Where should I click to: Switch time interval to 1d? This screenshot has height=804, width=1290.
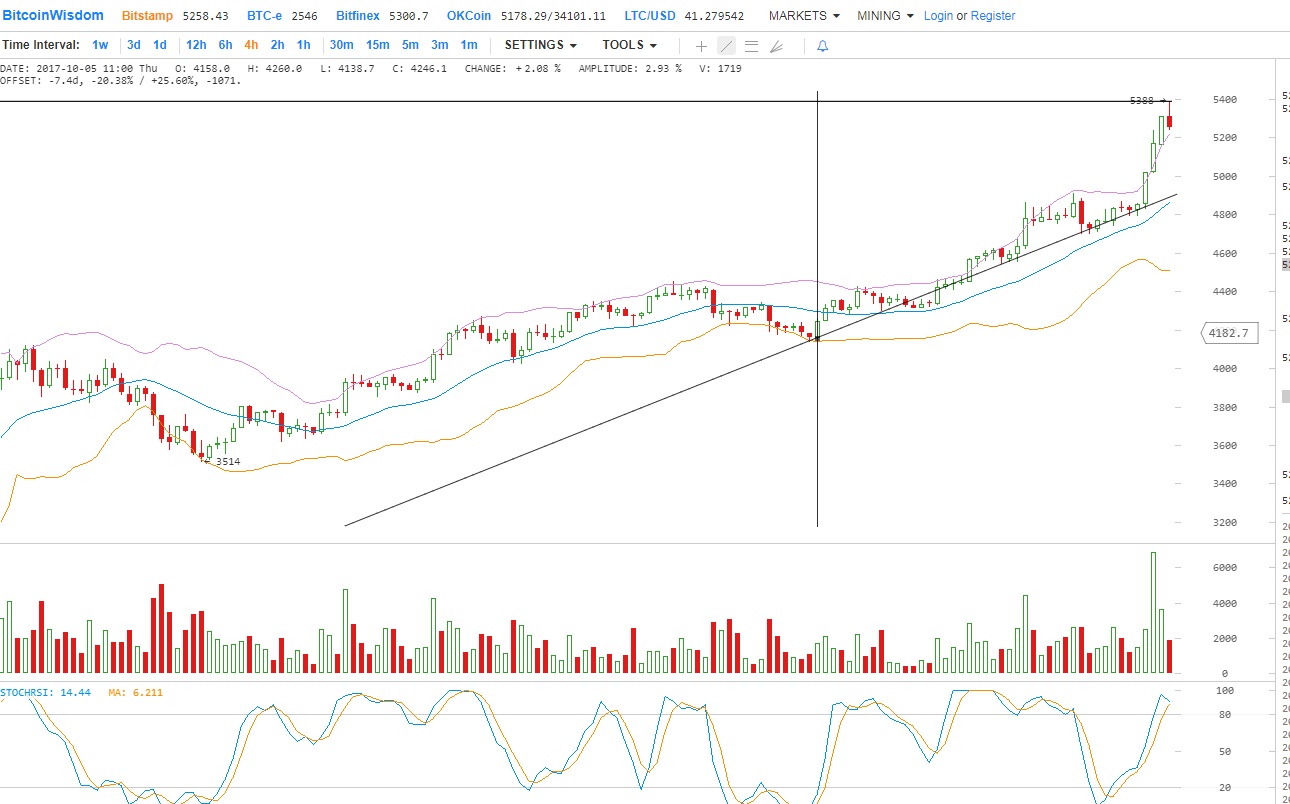click(x=160, y=45)
